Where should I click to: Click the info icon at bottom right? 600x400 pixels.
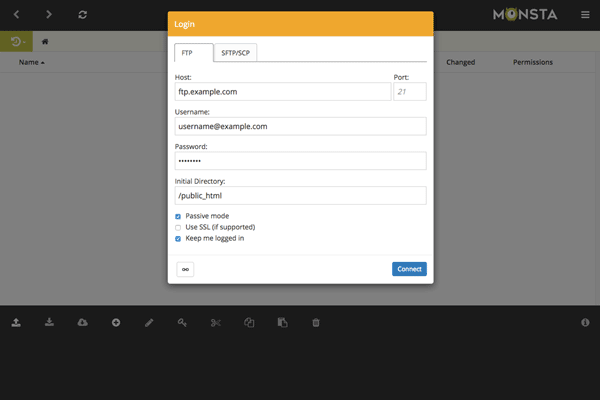[585, 323]
